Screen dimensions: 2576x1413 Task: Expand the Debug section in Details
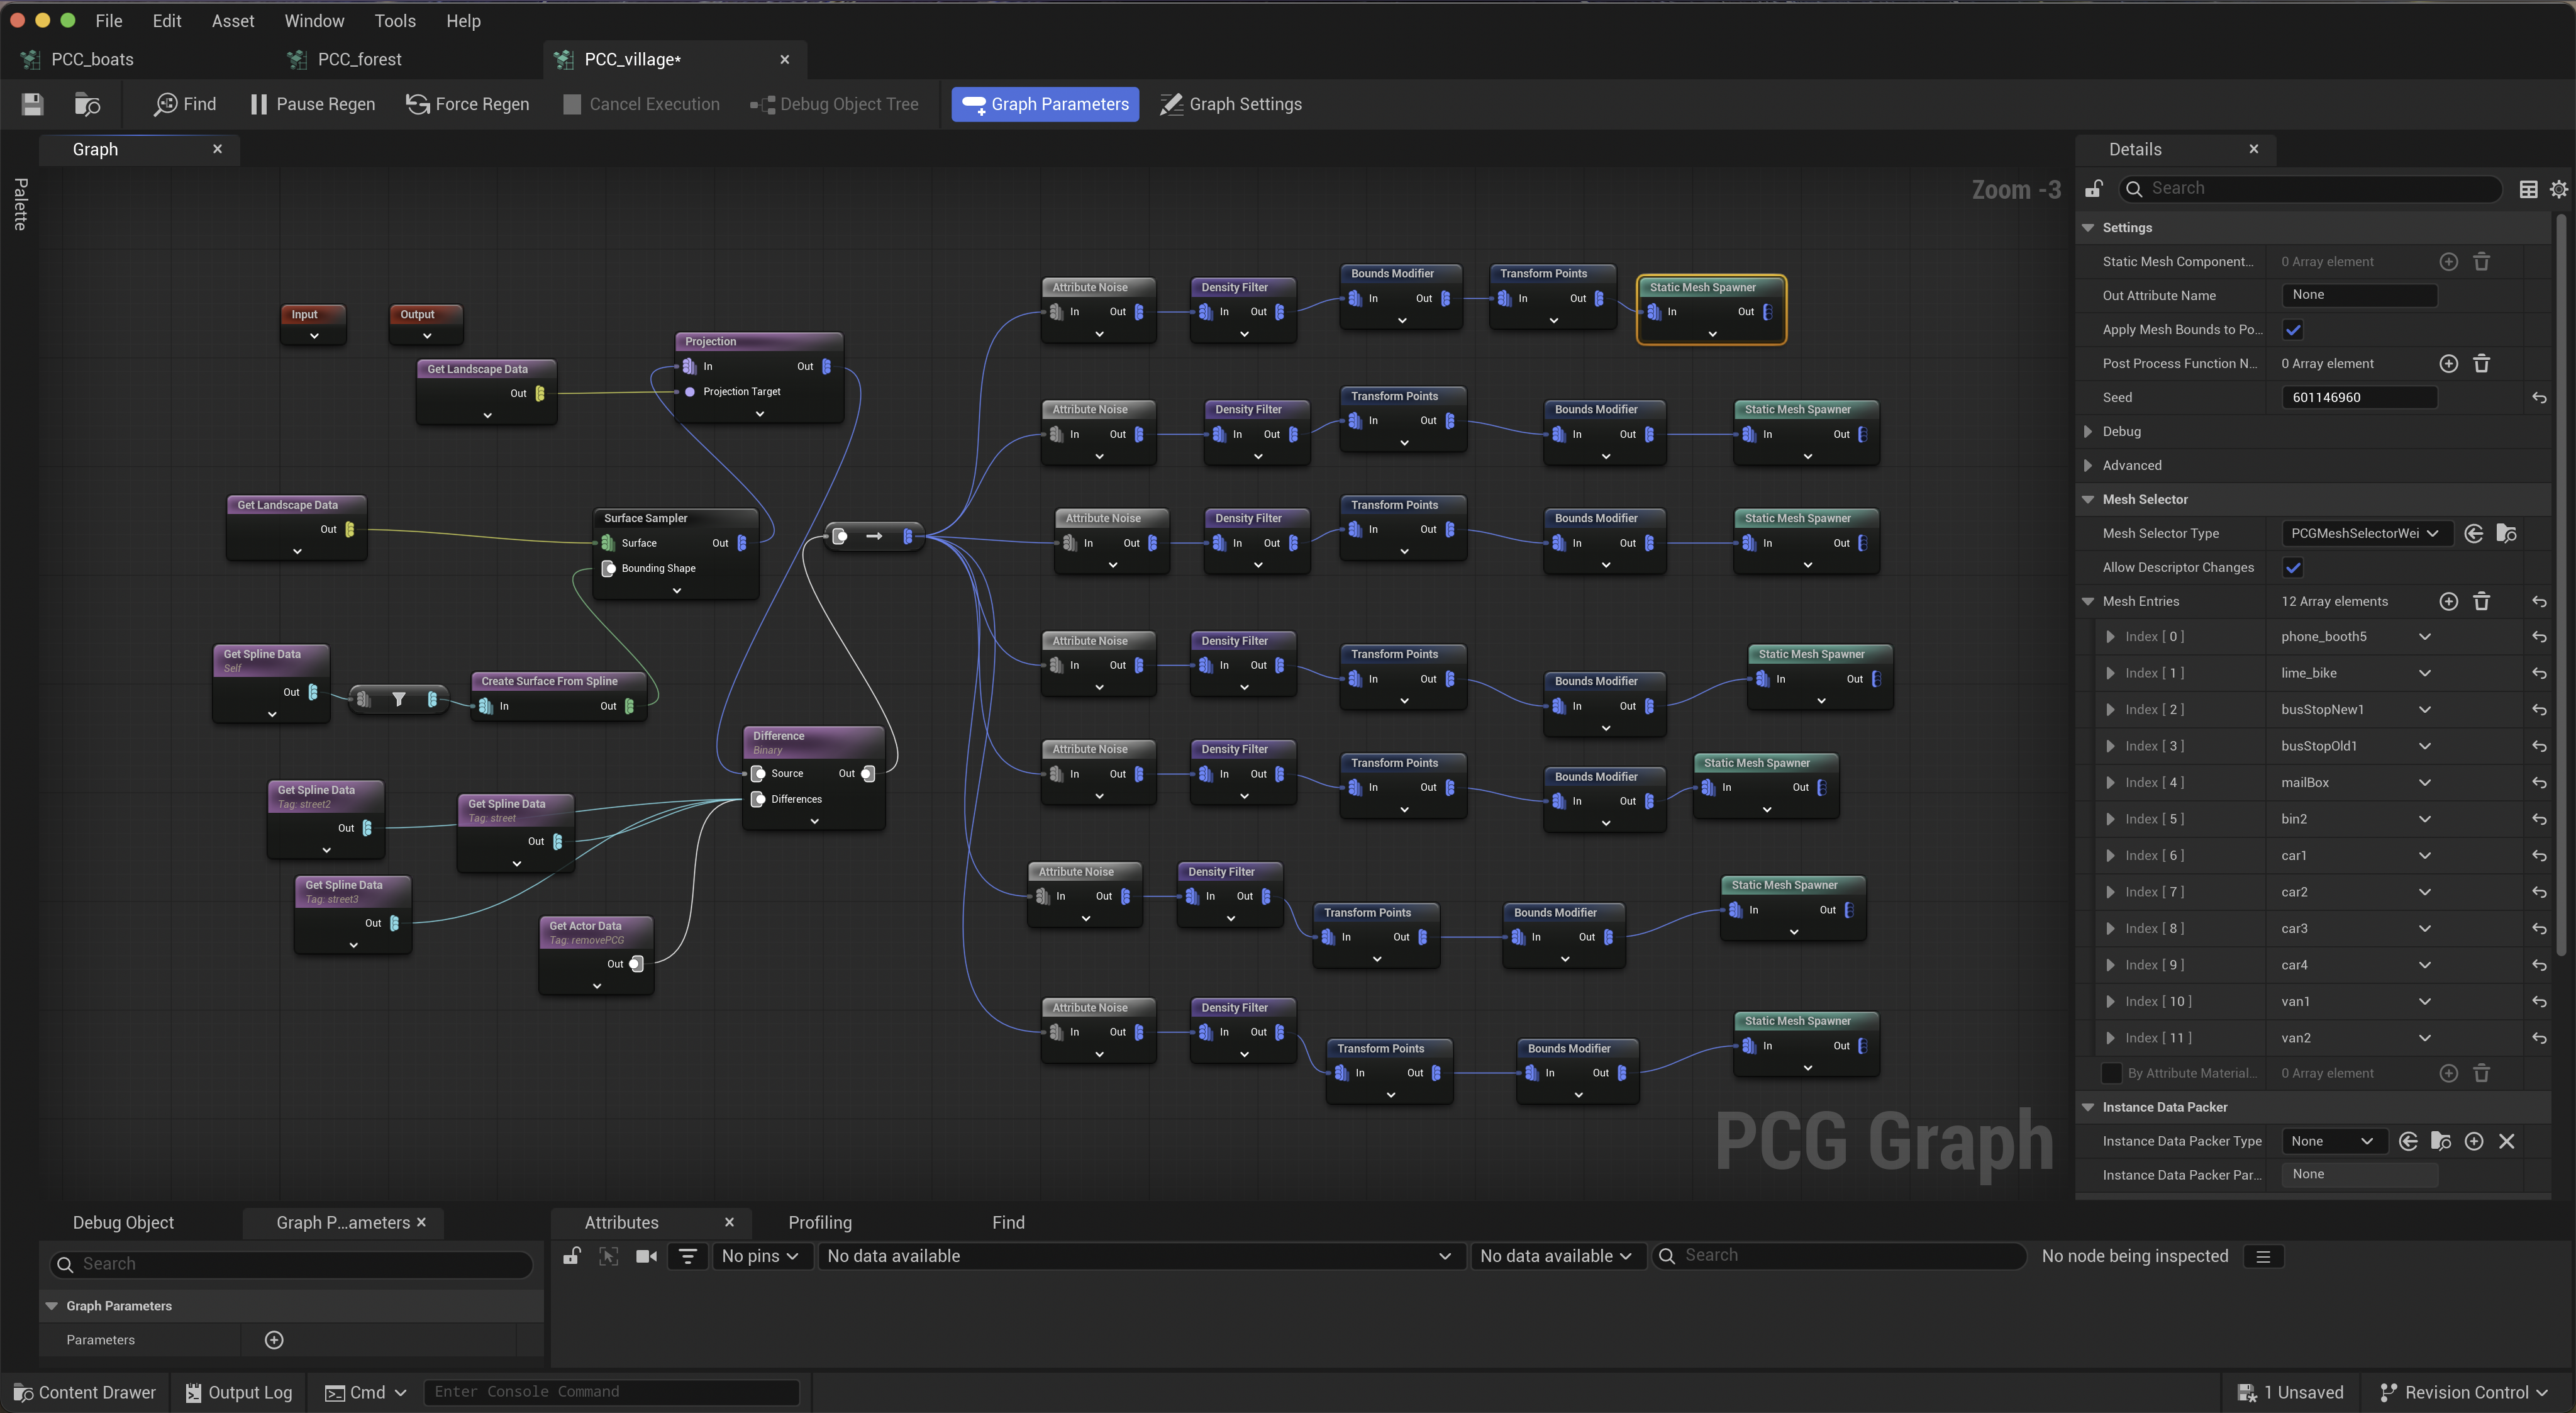tap(2088, 431)
